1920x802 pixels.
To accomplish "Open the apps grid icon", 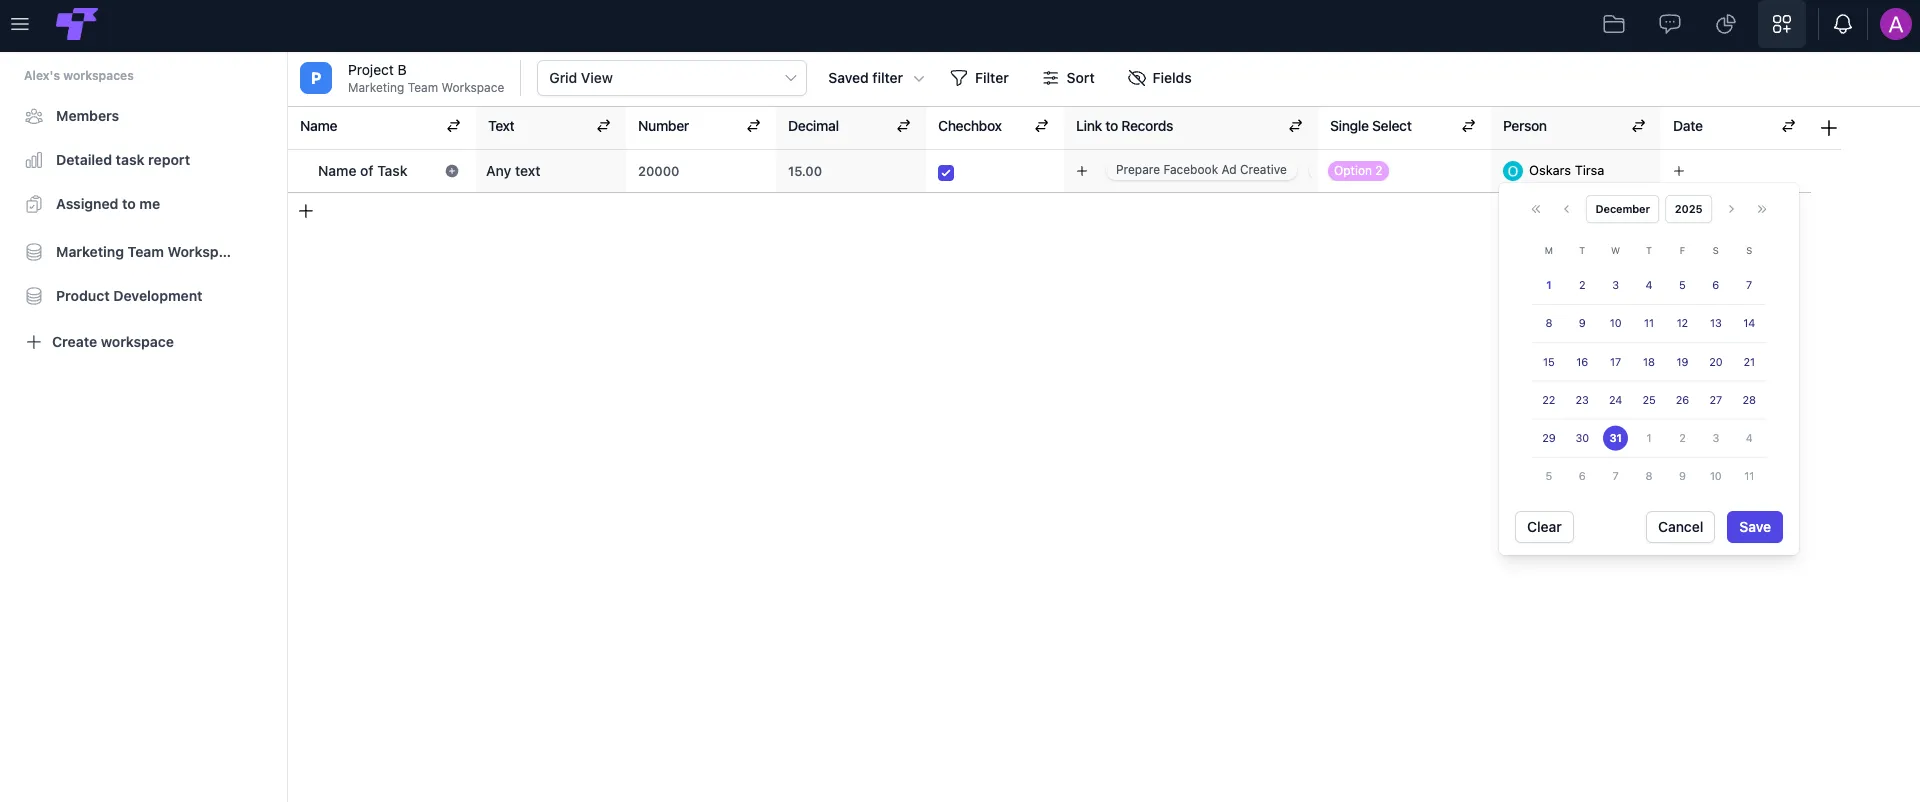I will [x=1782, y=24].
